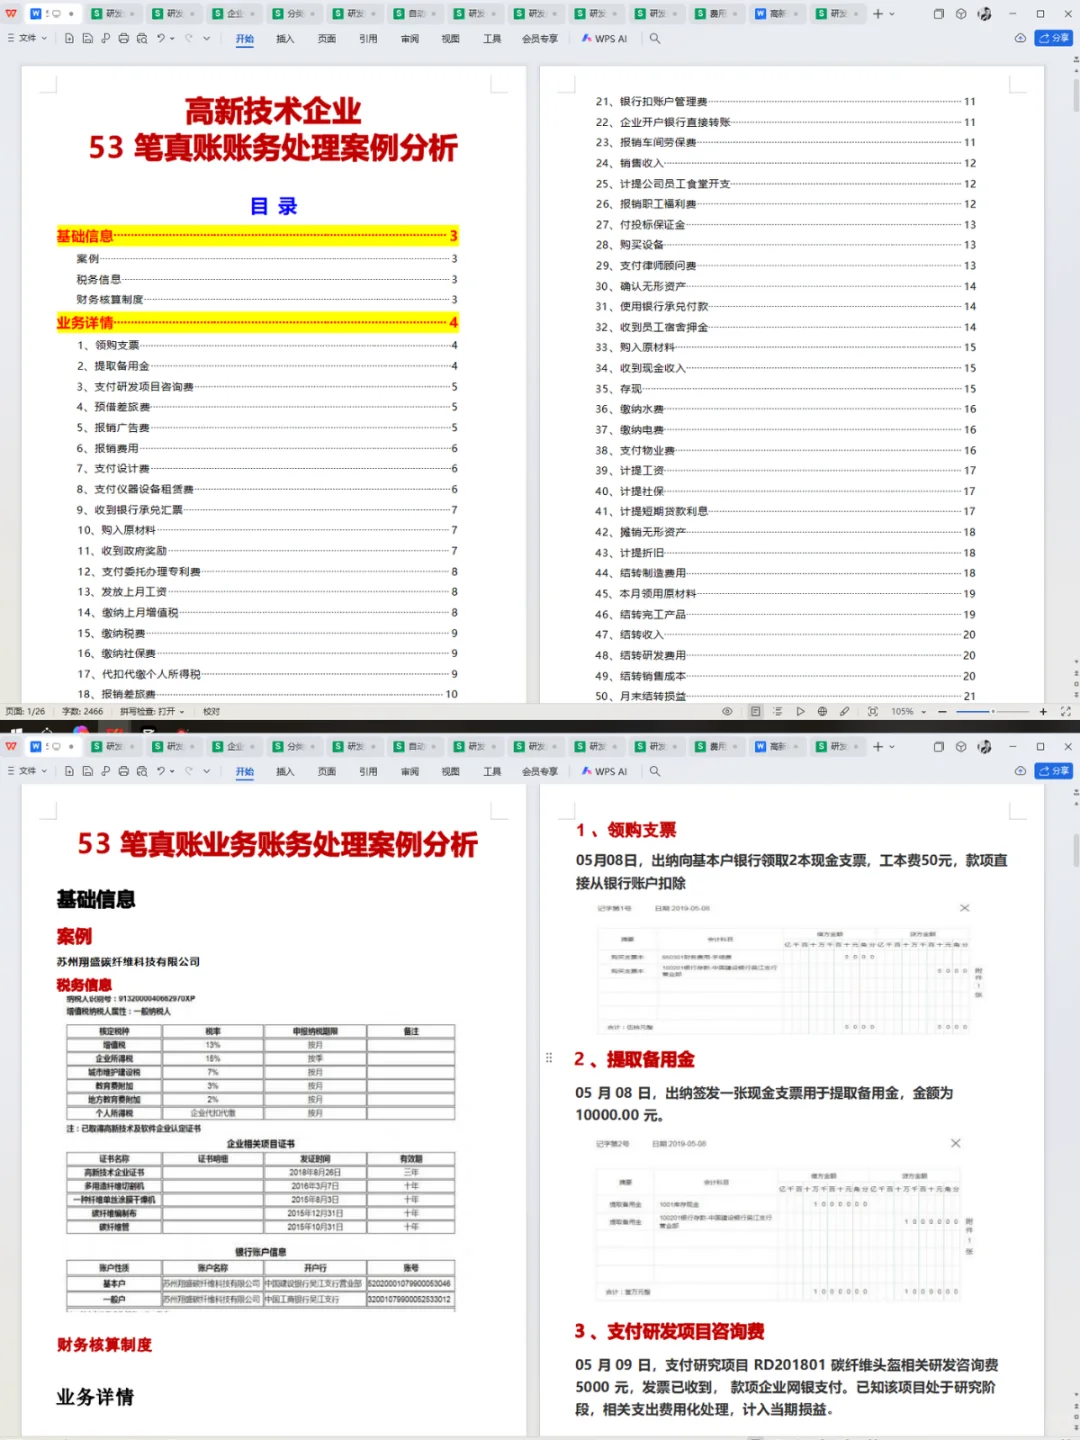Switch to web layout view in status bar
1080x1440 pixels.
(822, 711)
